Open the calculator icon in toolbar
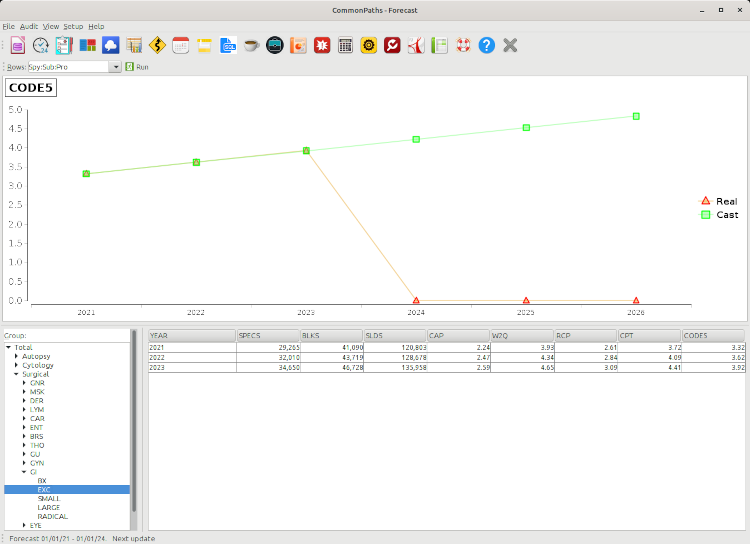The height and width of the screenshot is (544, 750). 345,45
